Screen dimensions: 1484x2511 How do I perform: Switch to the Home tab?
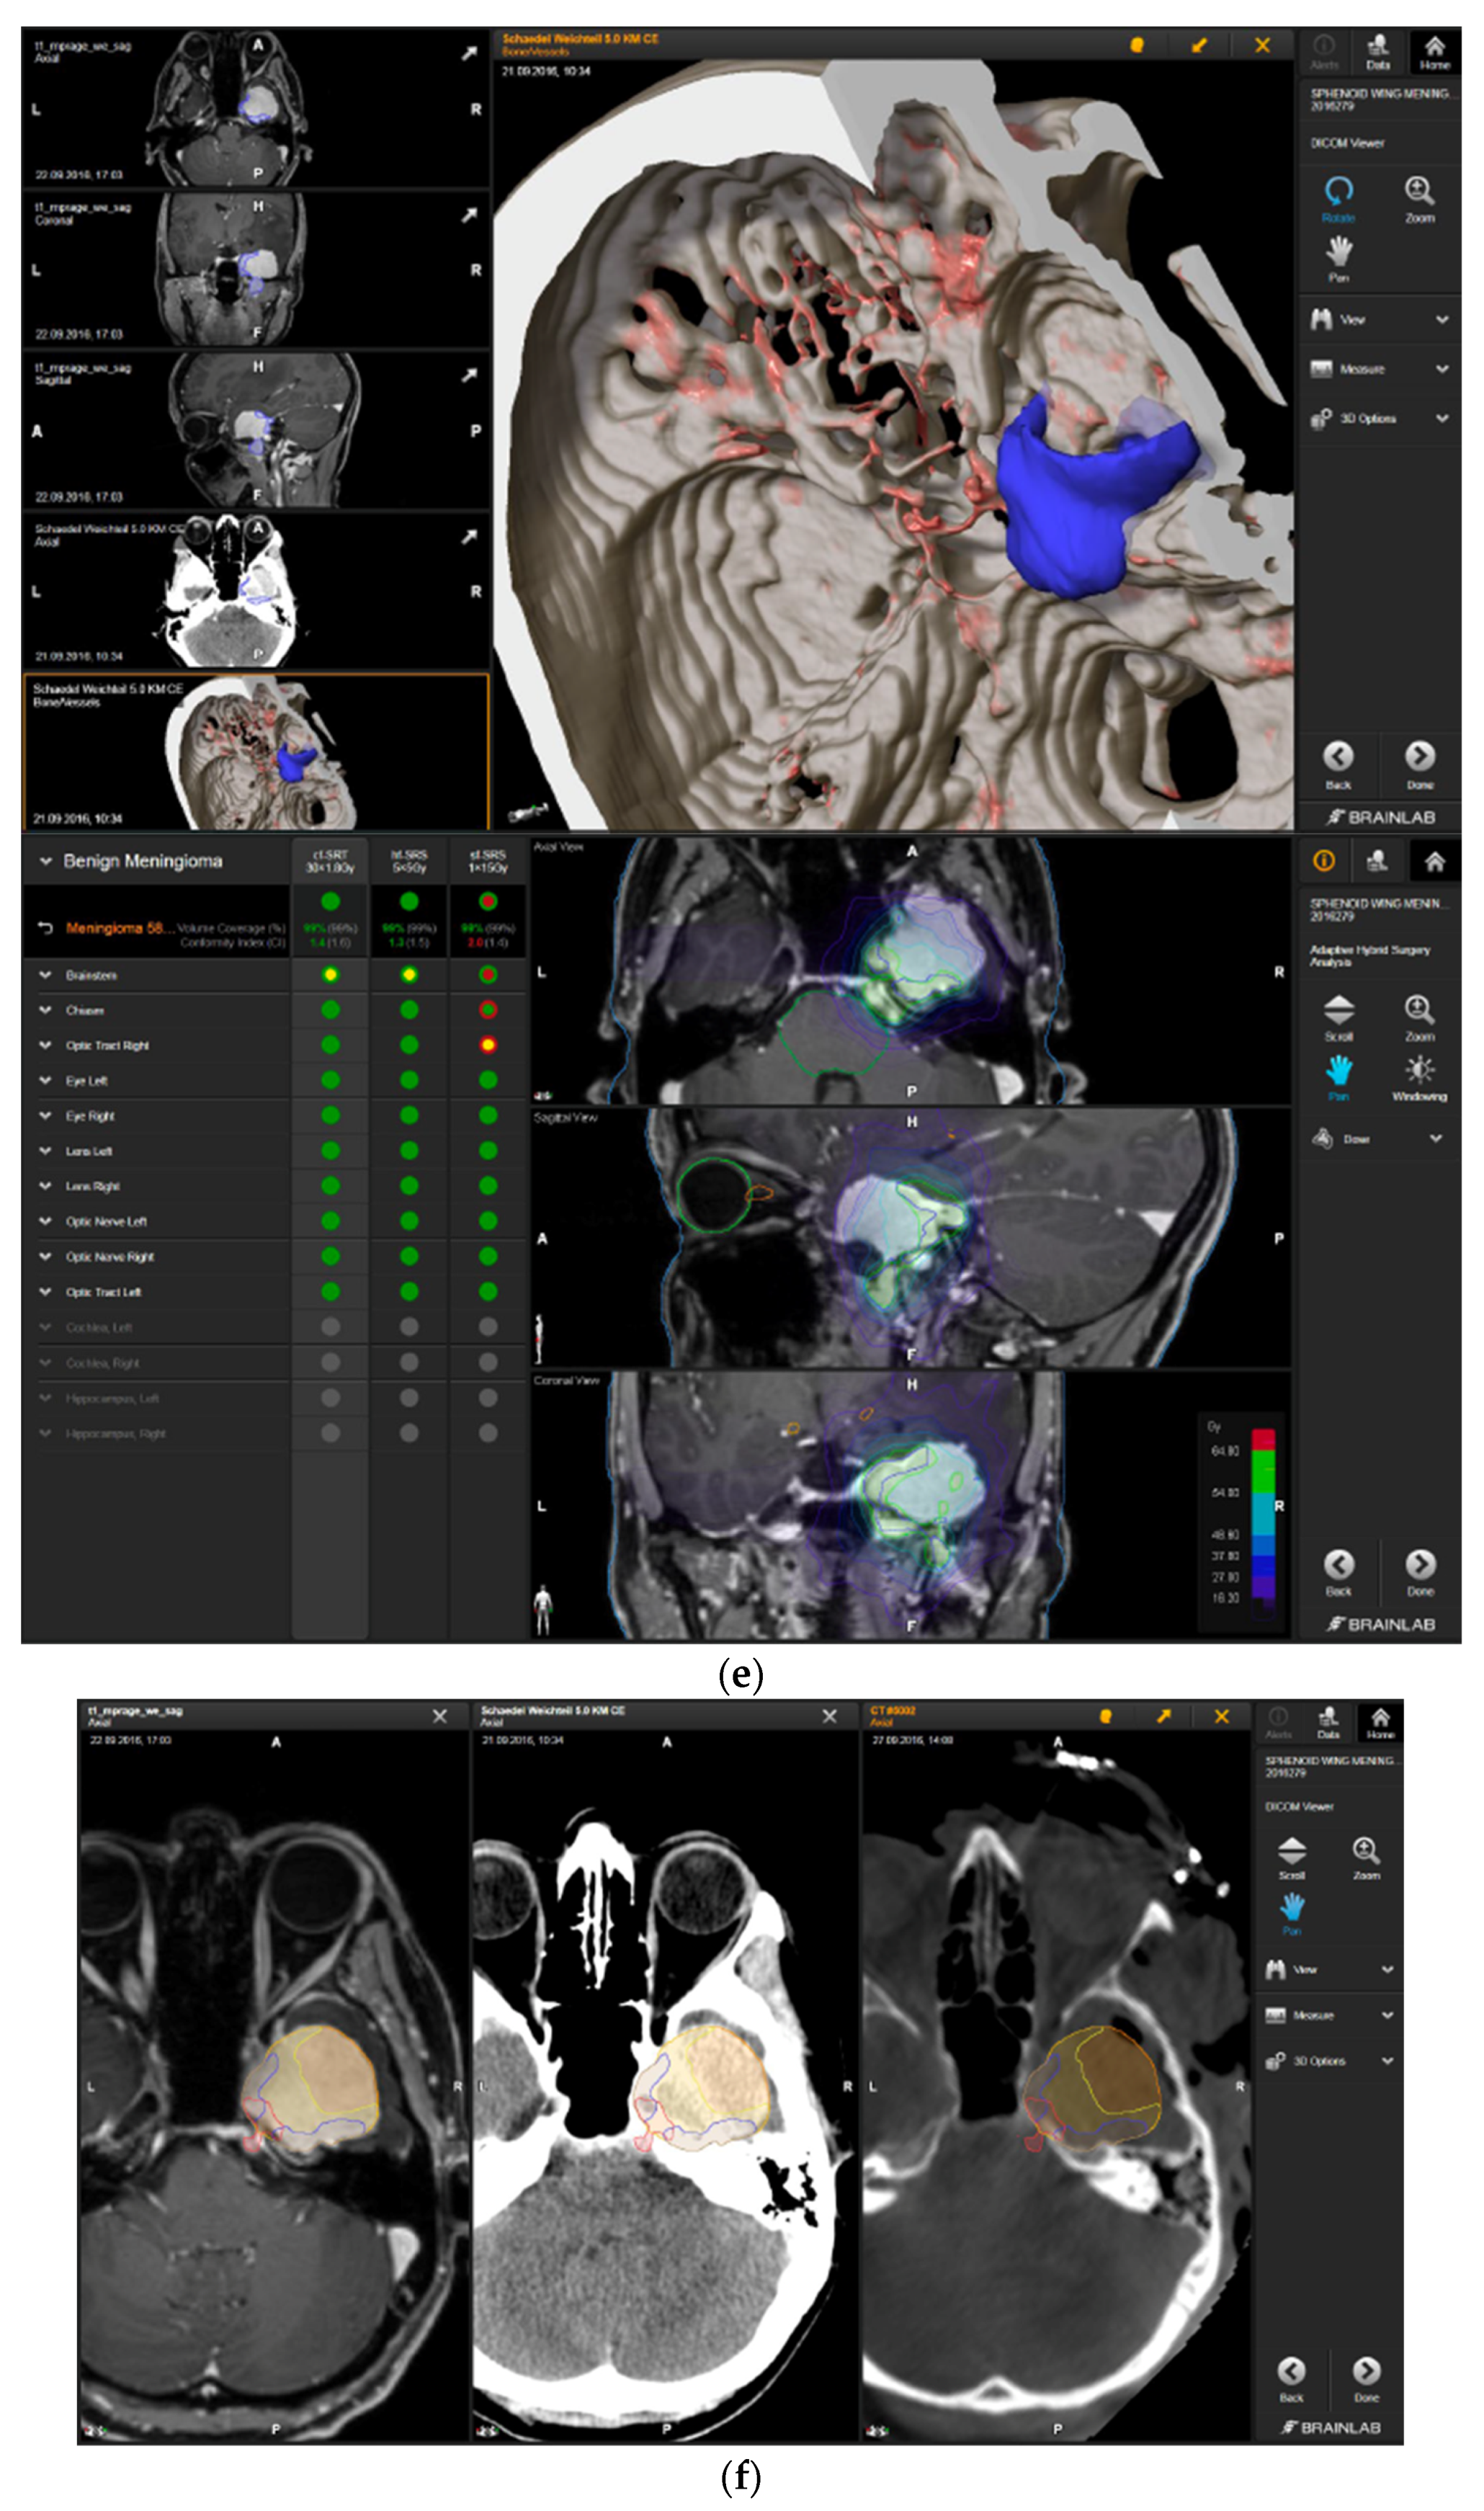pyautogui.click(x=1434, y=45)
